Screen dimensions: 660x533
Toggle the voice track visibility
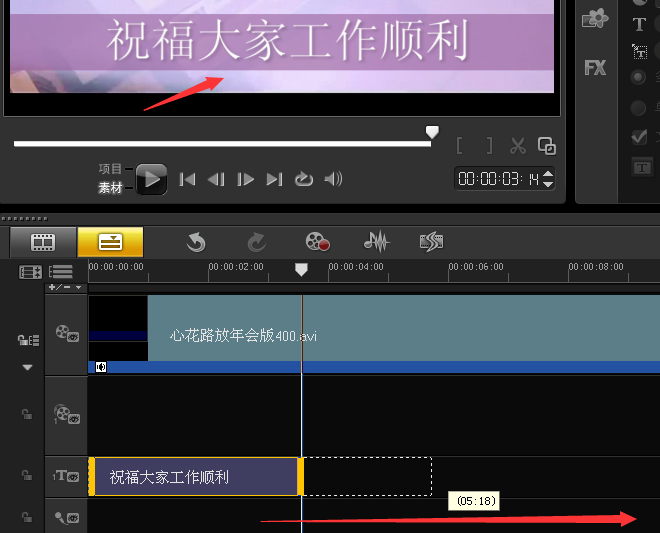click(67, 517)
